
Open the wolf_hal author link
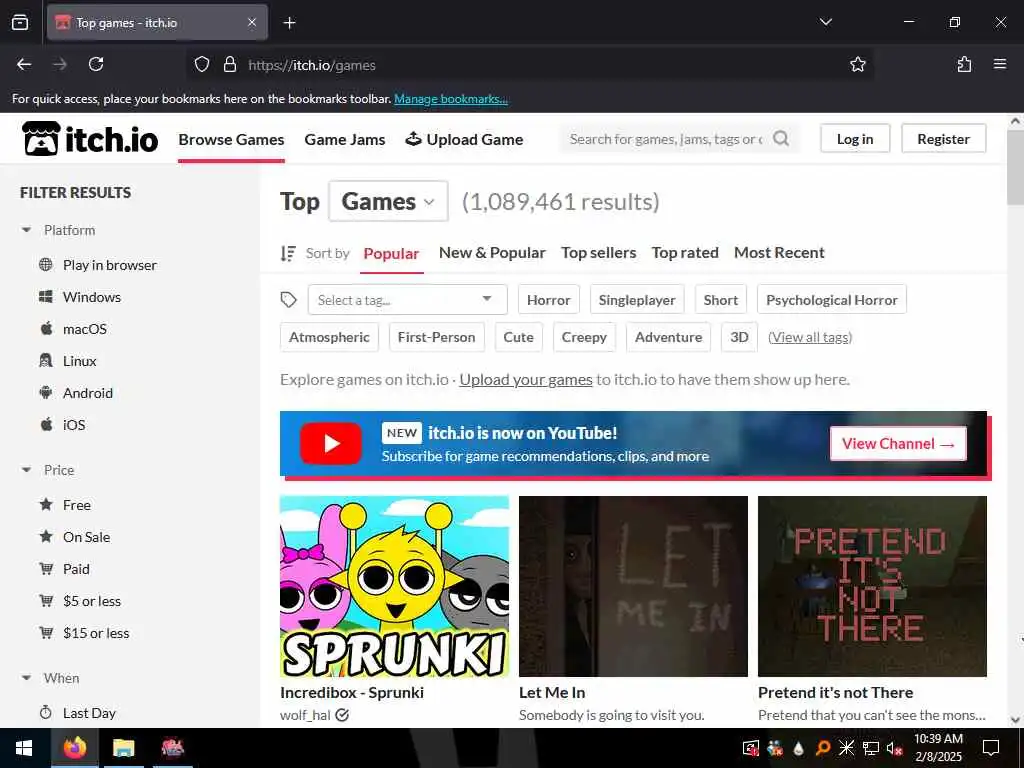point(305,715)
